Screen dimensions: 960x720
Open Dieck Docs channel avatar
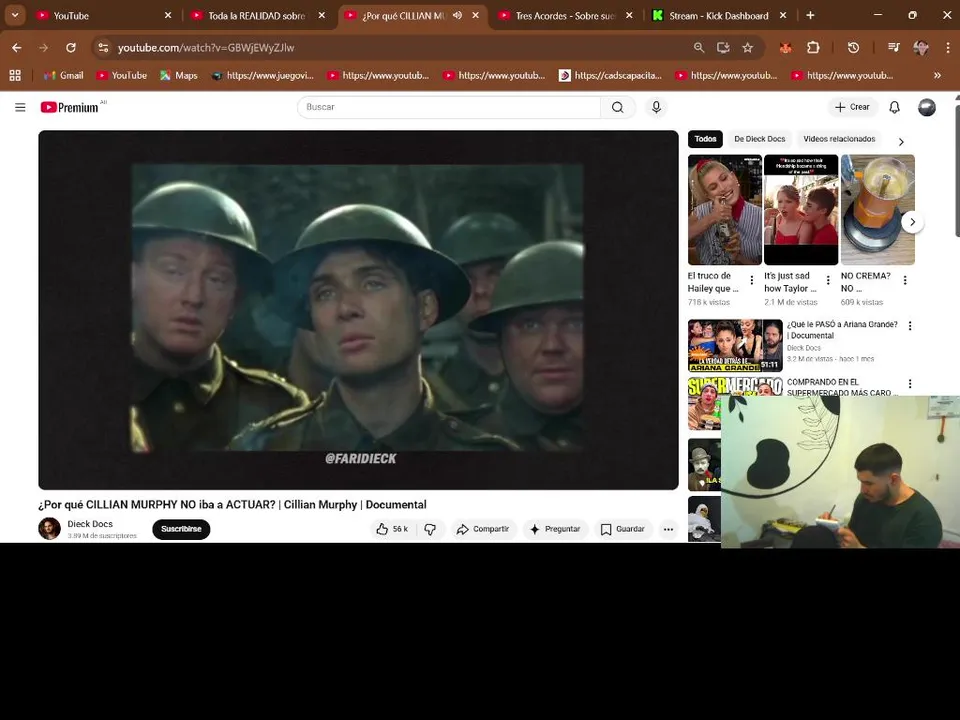pos(50,528)
